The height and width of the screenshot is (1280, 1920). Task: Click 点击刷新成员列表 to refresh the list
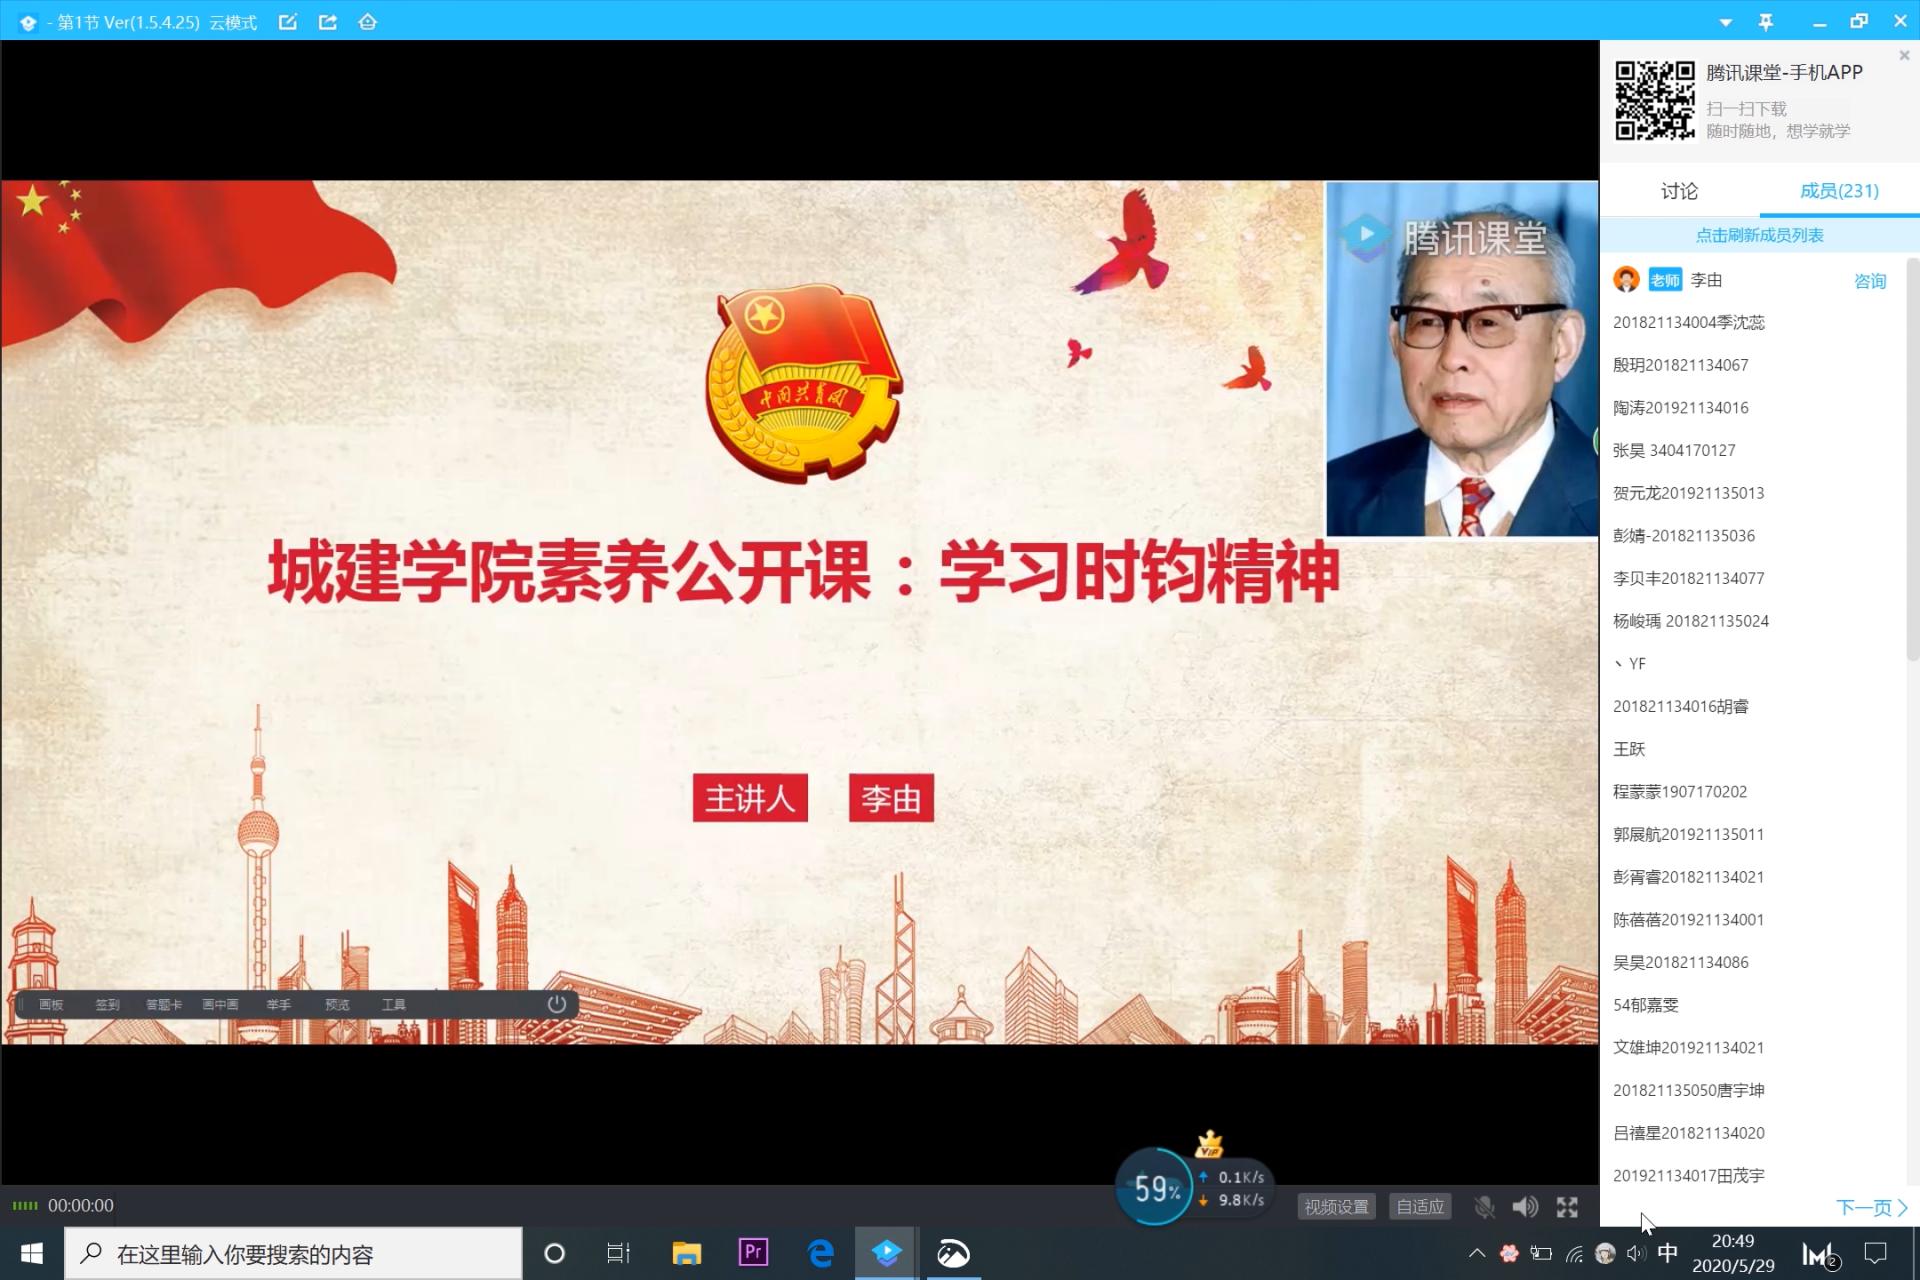click(x=1759, y=235)
